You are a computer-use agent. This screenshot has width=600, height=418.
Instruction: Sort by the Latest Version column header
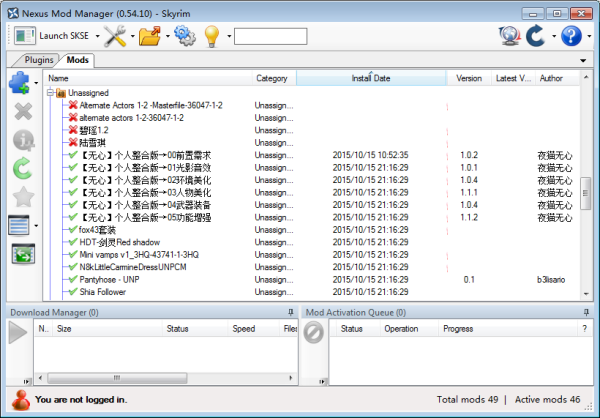513,78
